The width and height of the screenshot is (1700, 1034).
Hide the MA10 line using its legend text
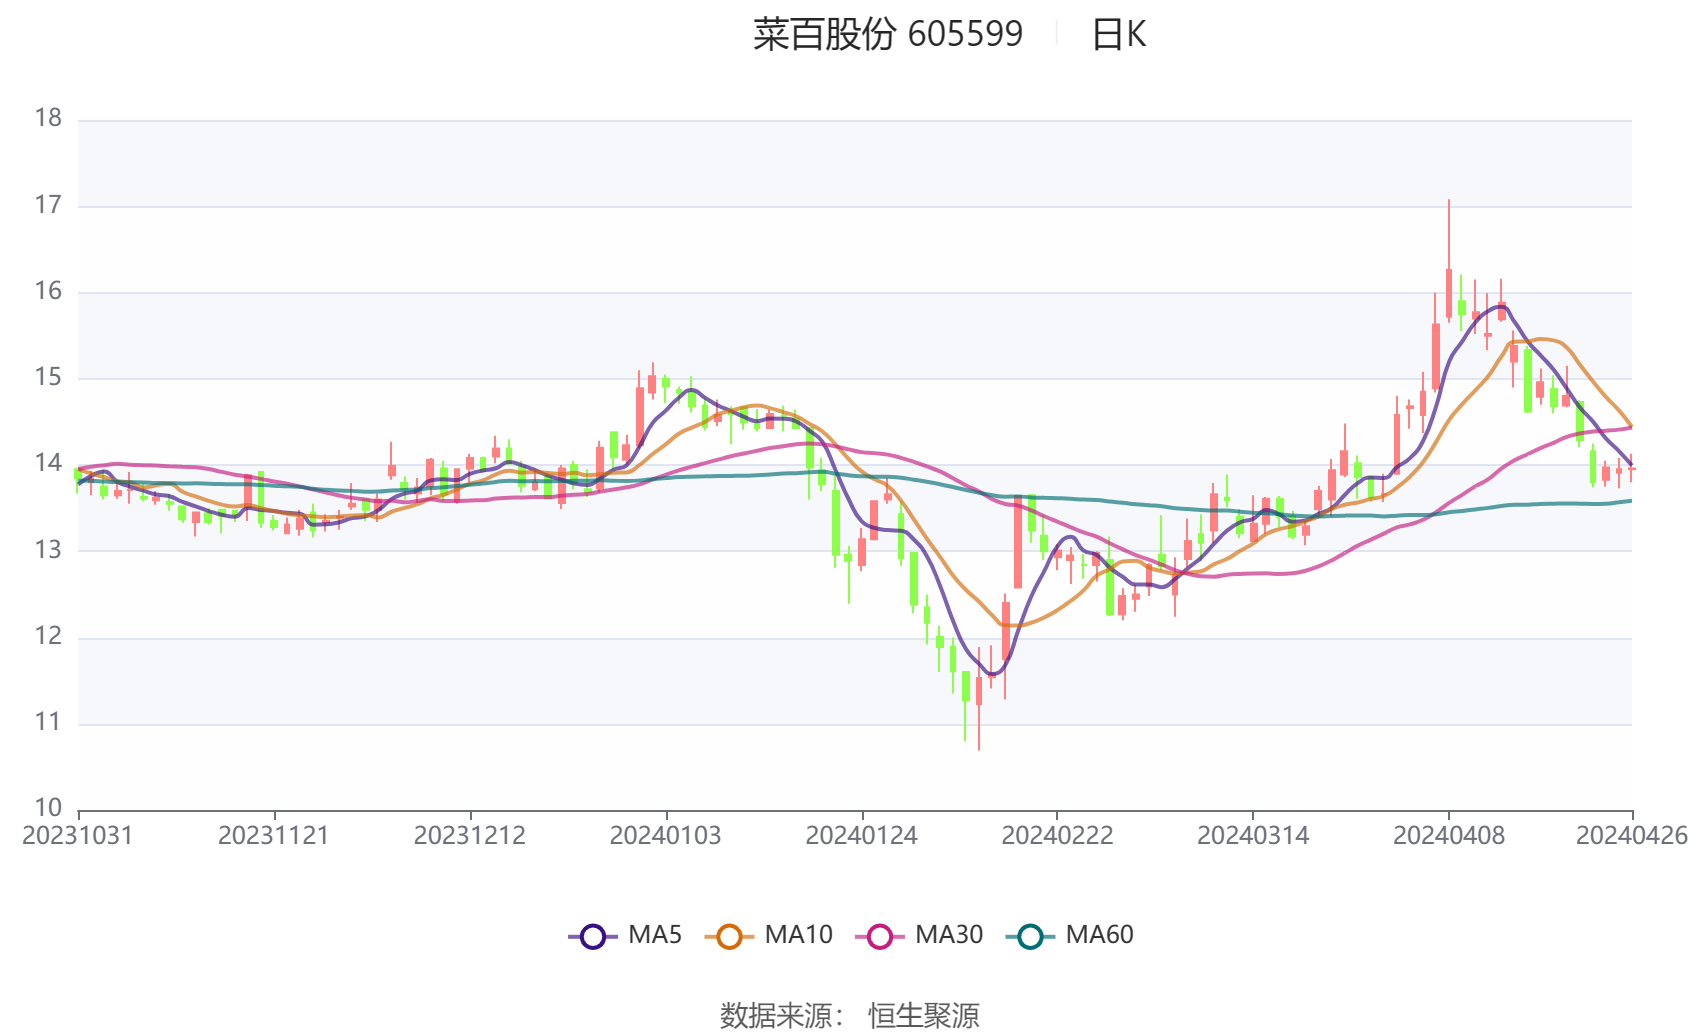coord(798,935)
